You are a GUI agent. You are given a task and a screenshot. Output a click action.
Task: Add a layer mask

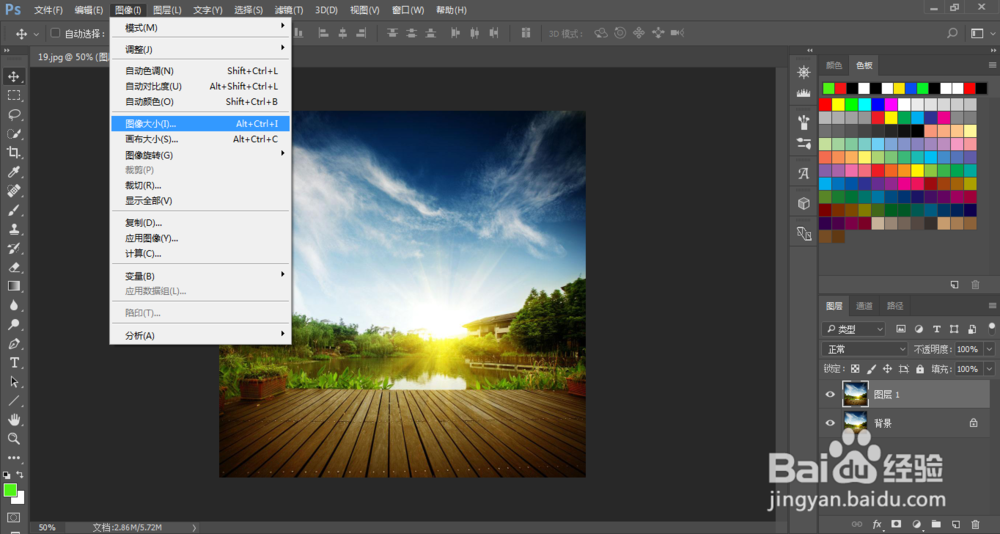point(896,524)
